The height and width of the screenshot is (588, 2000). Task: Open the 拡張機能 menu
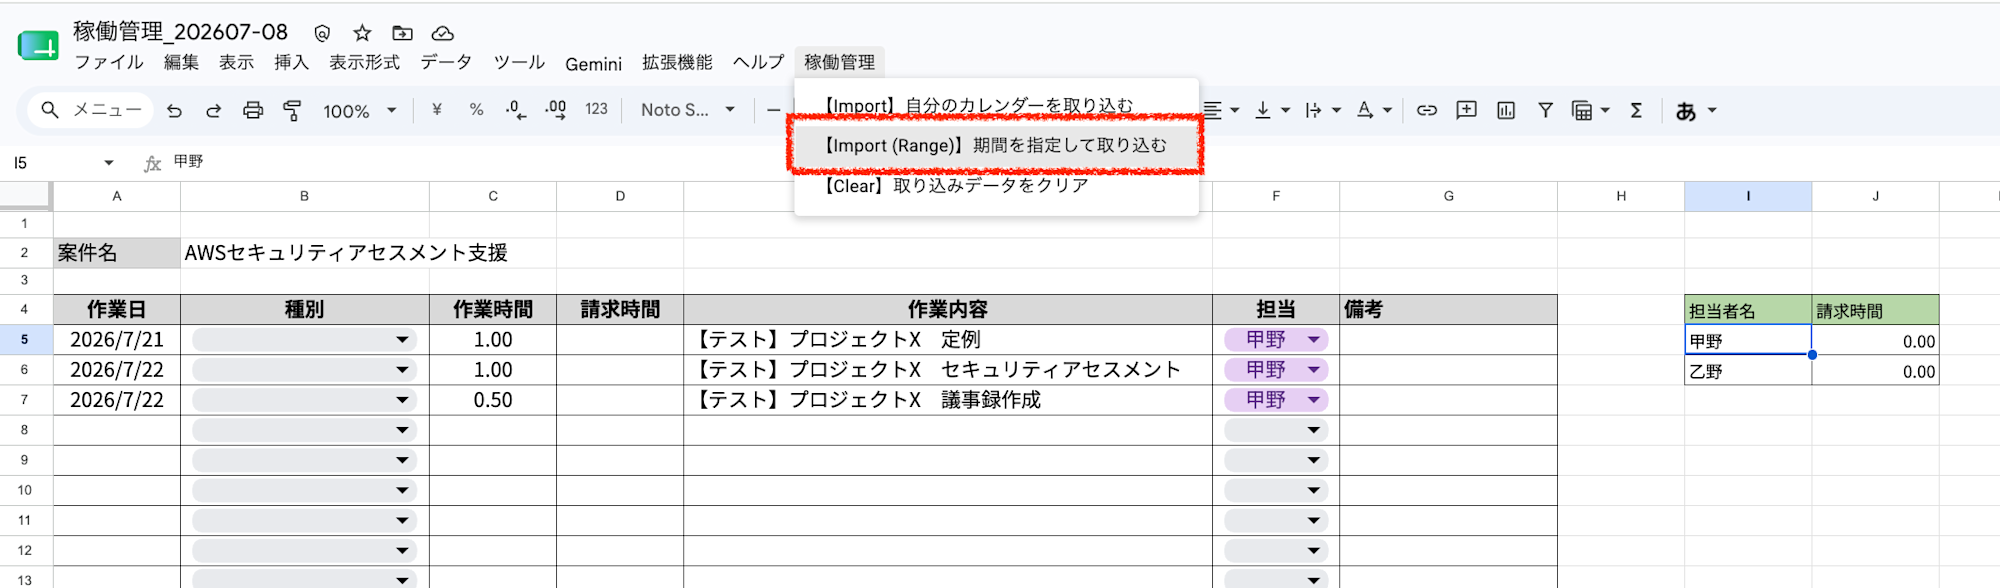coord(677,62)
